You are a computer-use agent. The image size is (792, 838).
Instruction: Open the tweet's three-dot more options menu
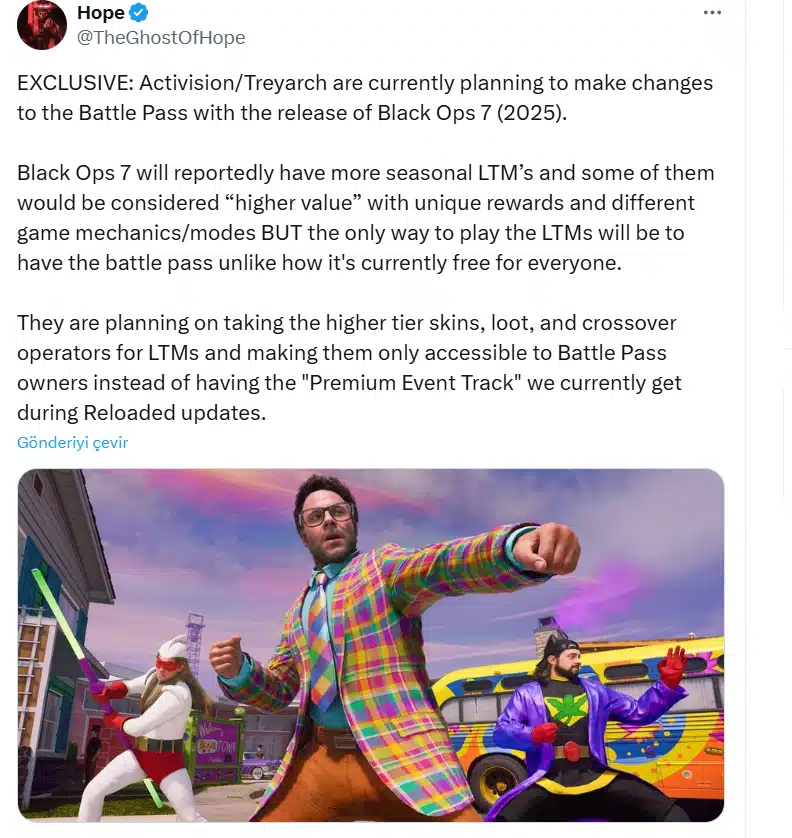click(x=712, y=13)
